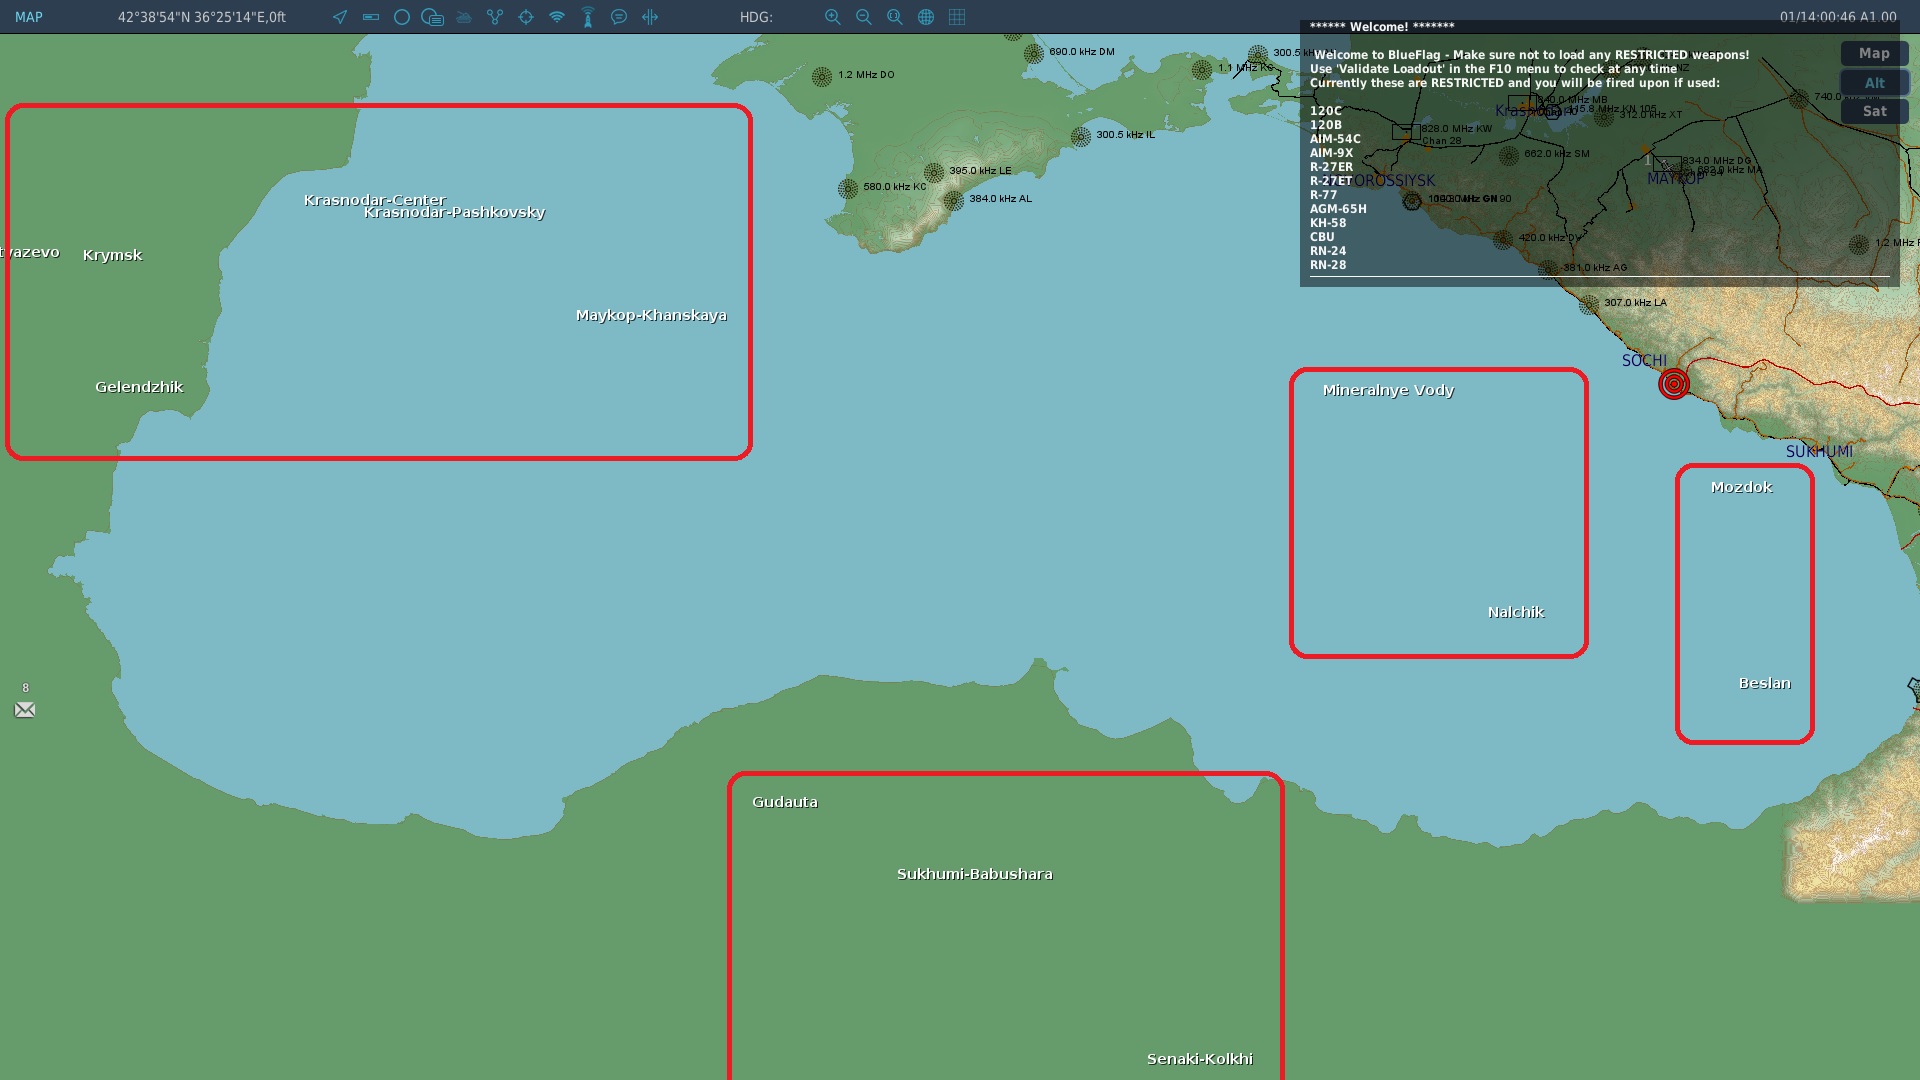Viewport: 1920px width, 1080px height.
Task: Click the 662.0 kHz SM beacon
Action: pos(1508,155)
